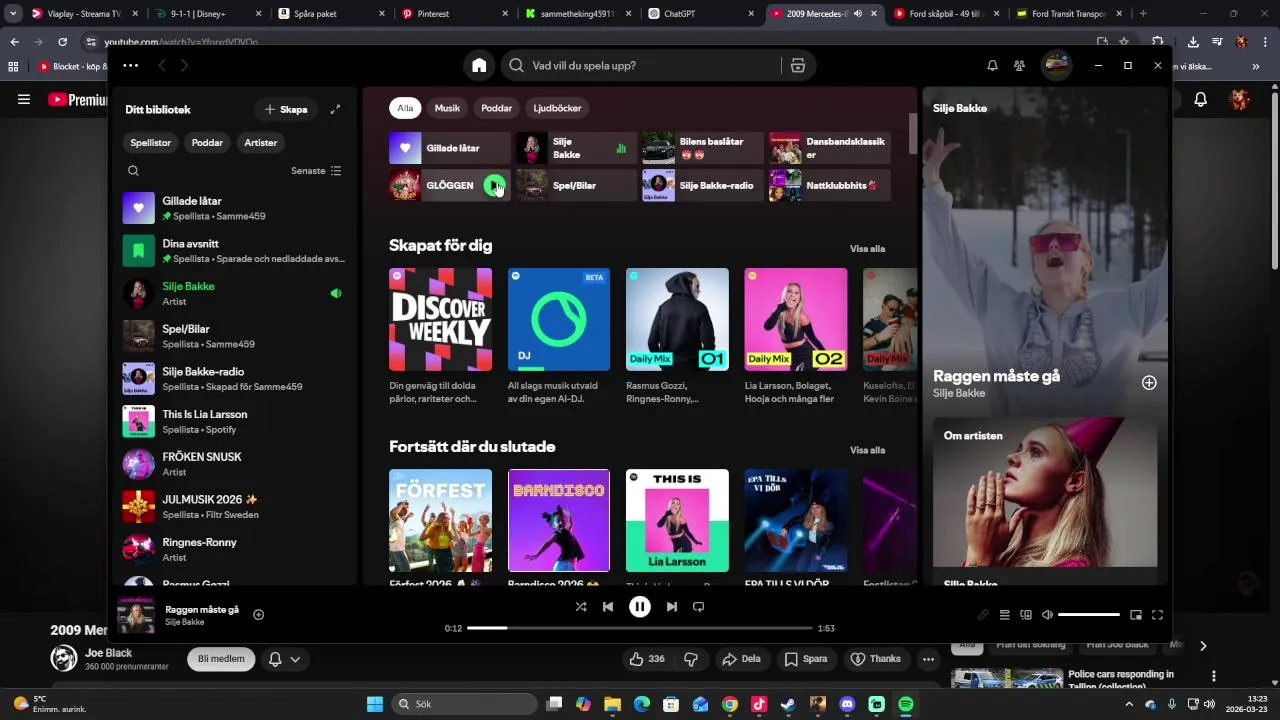Toggle Artister filter in library
The height and width of the screenshot is (720, 1280).
[261, 143]
